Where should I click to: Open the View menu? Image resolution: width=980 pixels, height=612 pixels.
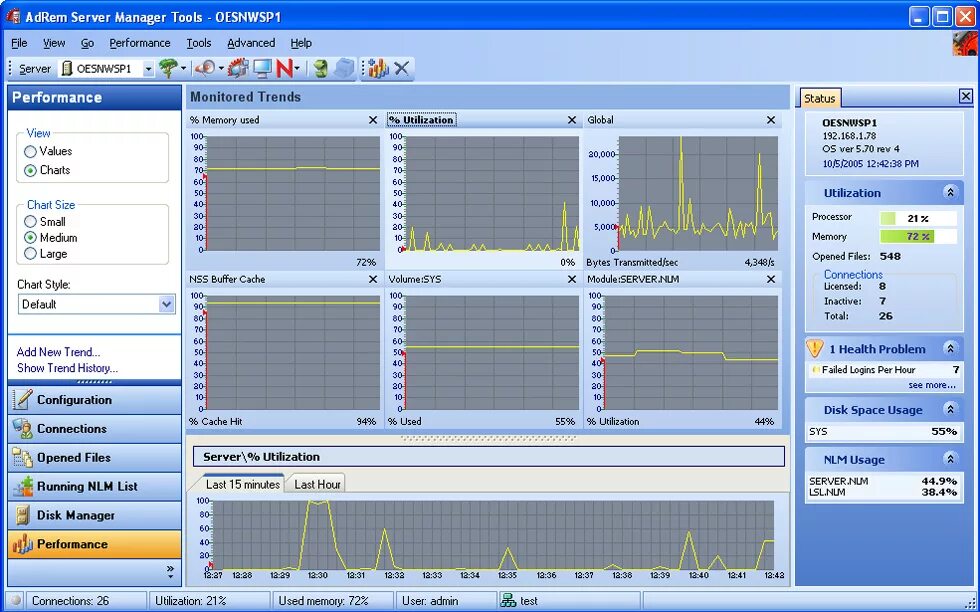[54, 43]
